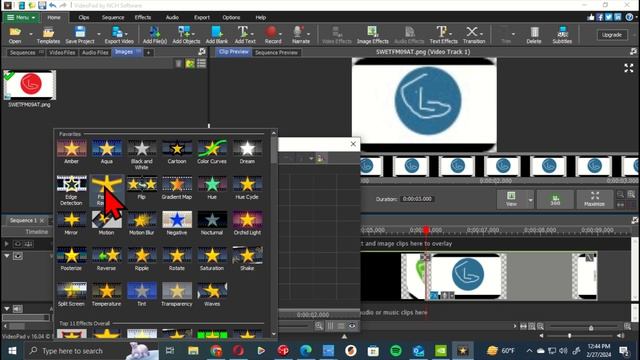Image resolution: width=640 pixels, height=360 pixels.
Task: Click the Record toolbar button
Action: (273, 35)
